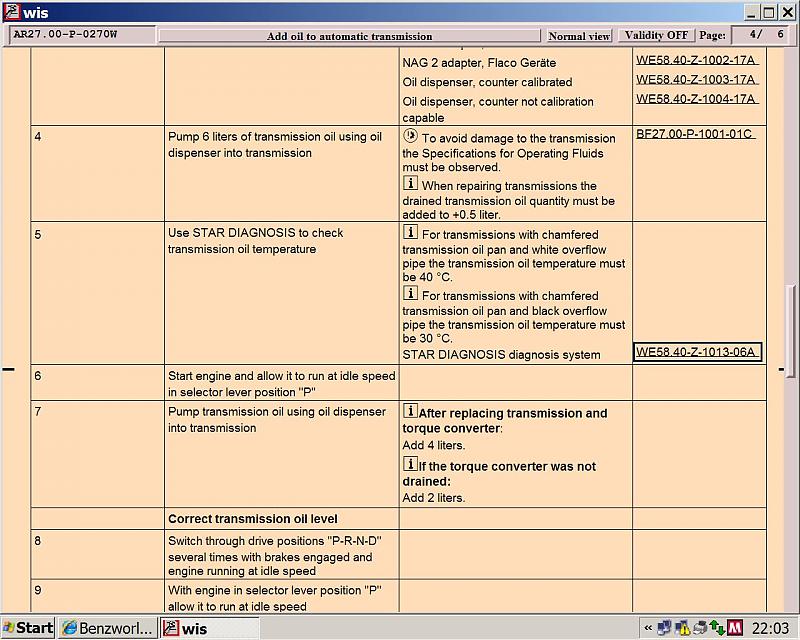Maximize the wis window
800x640 pixels.
click(x=769, y=12)
